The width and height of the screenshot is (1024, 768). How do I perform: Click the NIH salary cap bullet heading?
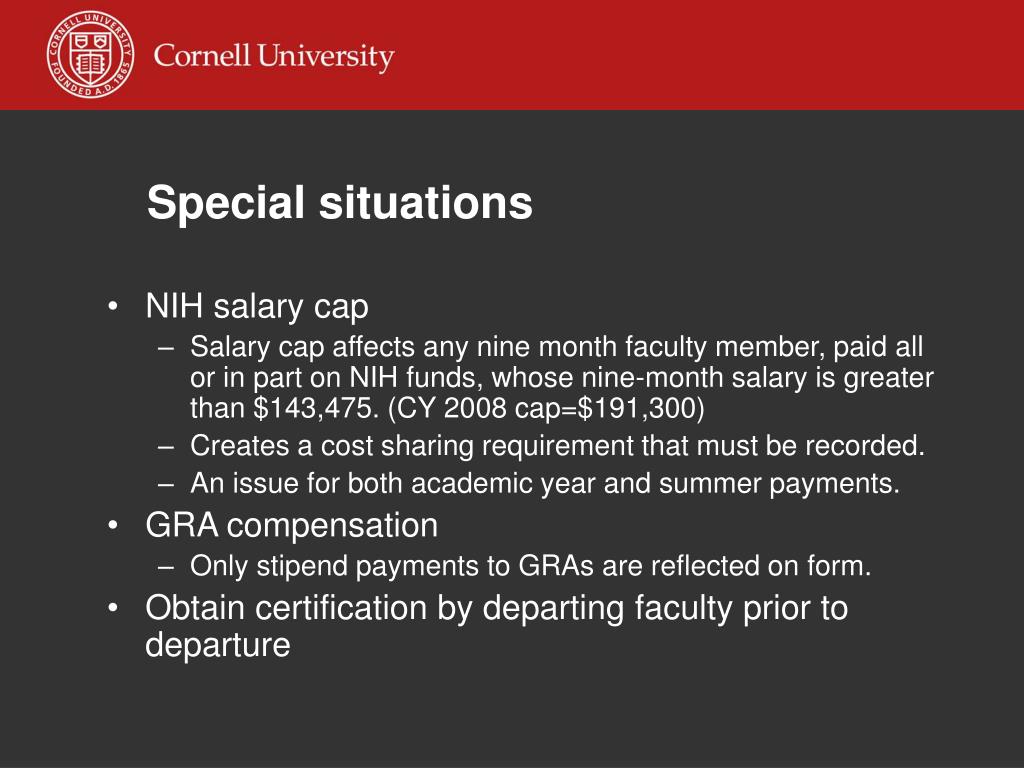tap(257, 306)
